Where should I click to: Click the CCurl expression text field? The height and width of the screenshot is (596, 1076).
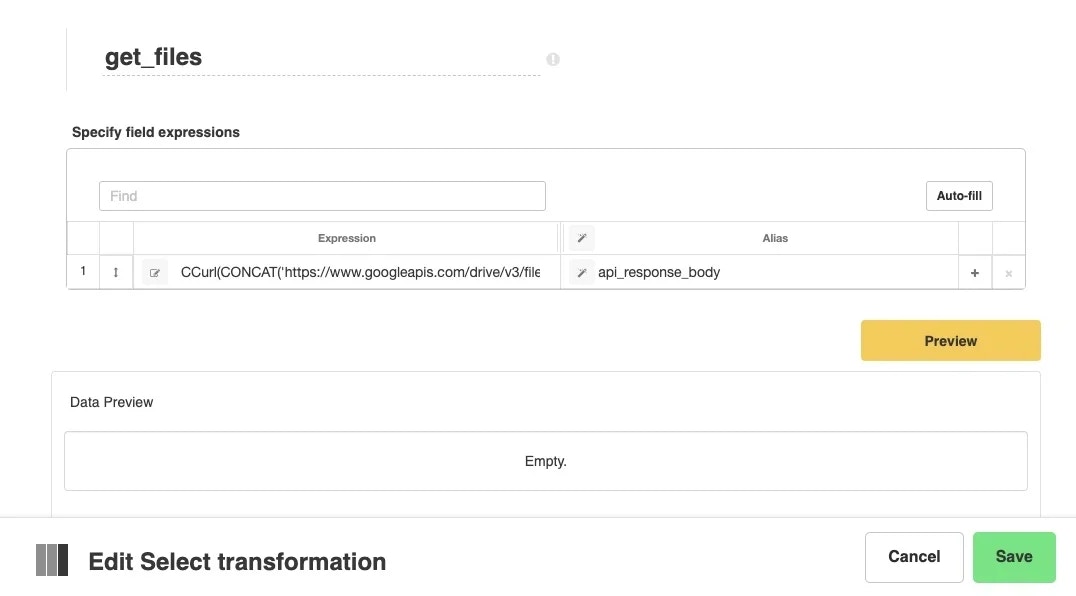point(360,271)
